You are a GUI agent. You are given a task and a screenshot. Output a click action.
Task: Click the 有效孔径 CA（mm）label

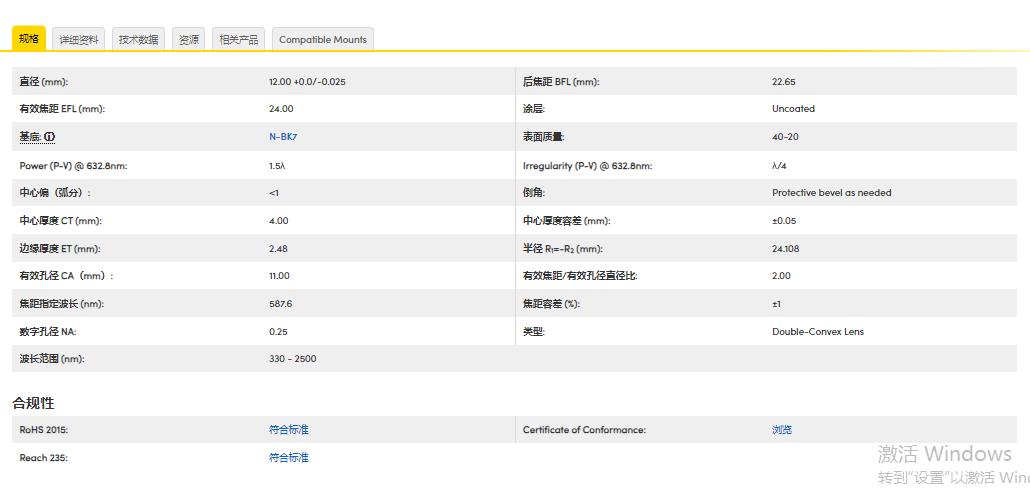66,276
